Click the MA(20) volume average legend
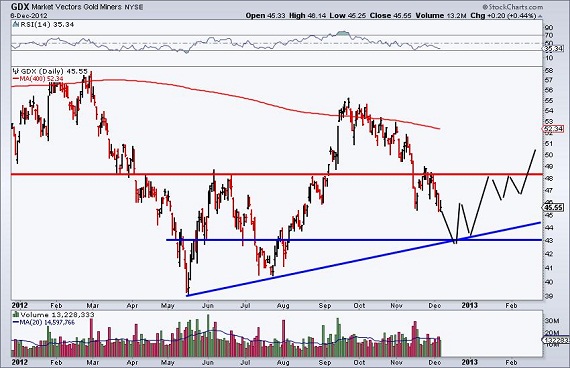Screen dimensions: 570x368 pyautogui.click(x=44, y=322)
